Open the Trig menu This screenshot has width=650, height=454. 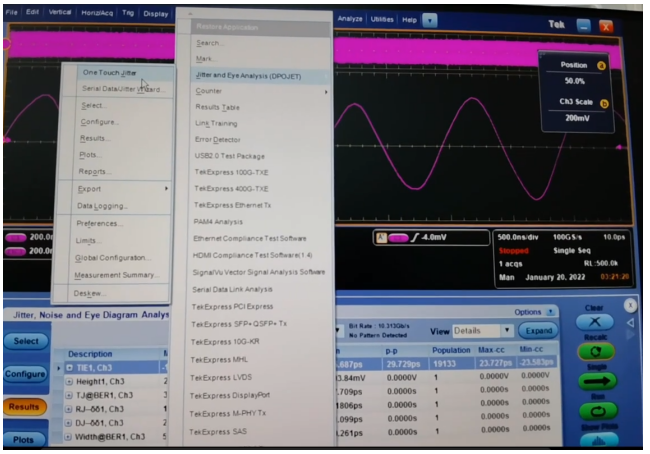click(x=128, y=13)
